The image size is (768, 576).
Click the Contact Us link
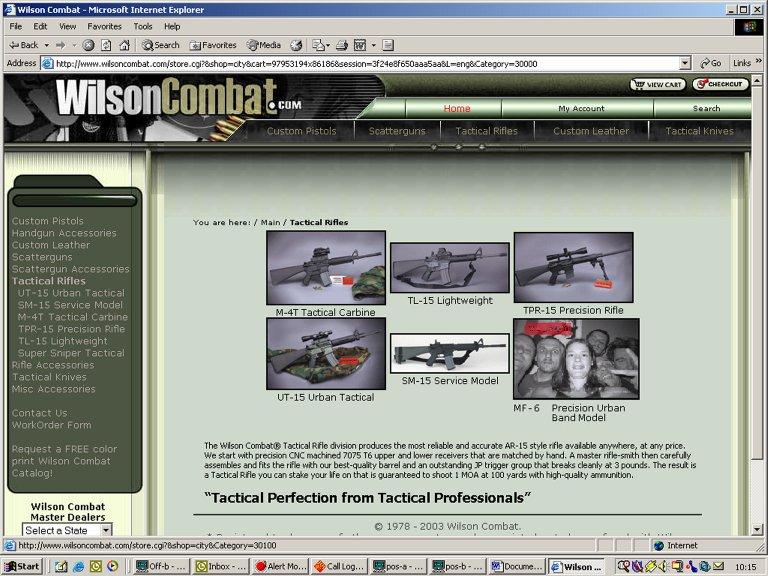tap(39, 413)
